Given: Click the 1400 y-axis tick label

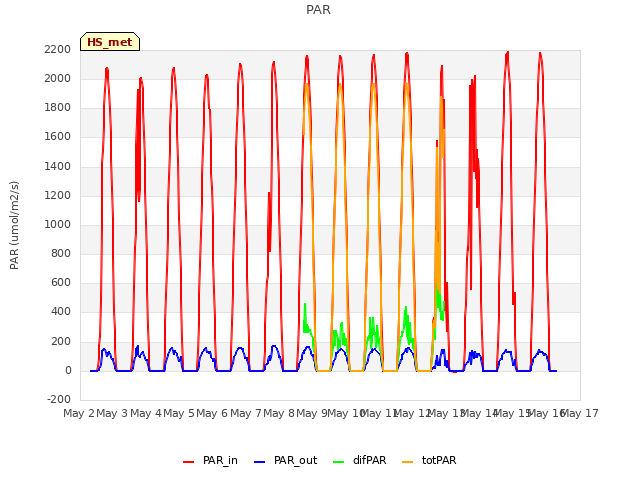Looking at the screenshot, I should tap(58, 166).
